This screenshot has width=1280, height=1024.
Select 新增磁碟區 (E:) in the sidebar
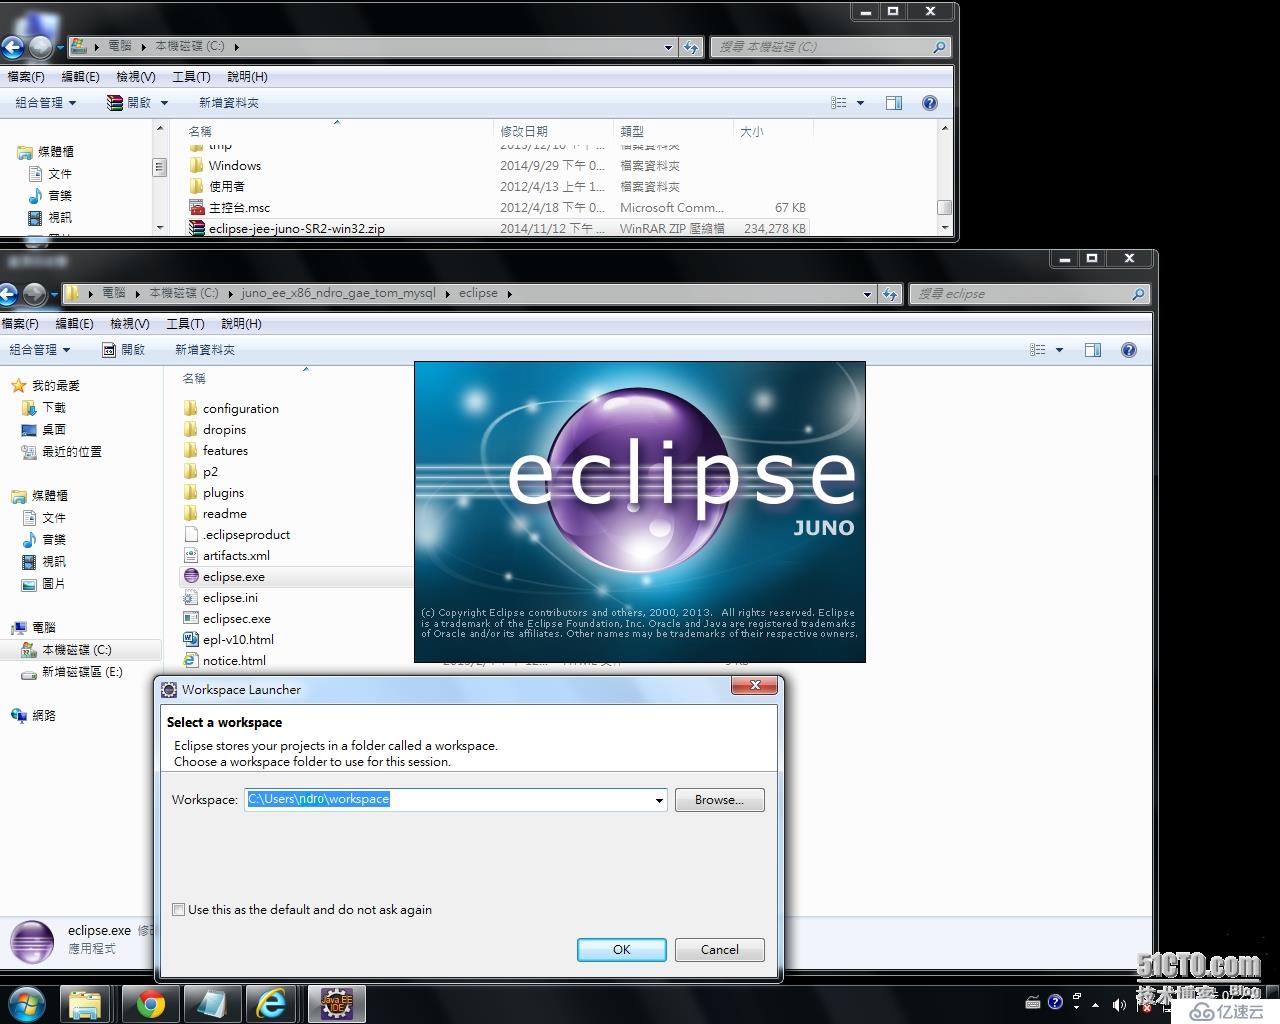(82, 672)
